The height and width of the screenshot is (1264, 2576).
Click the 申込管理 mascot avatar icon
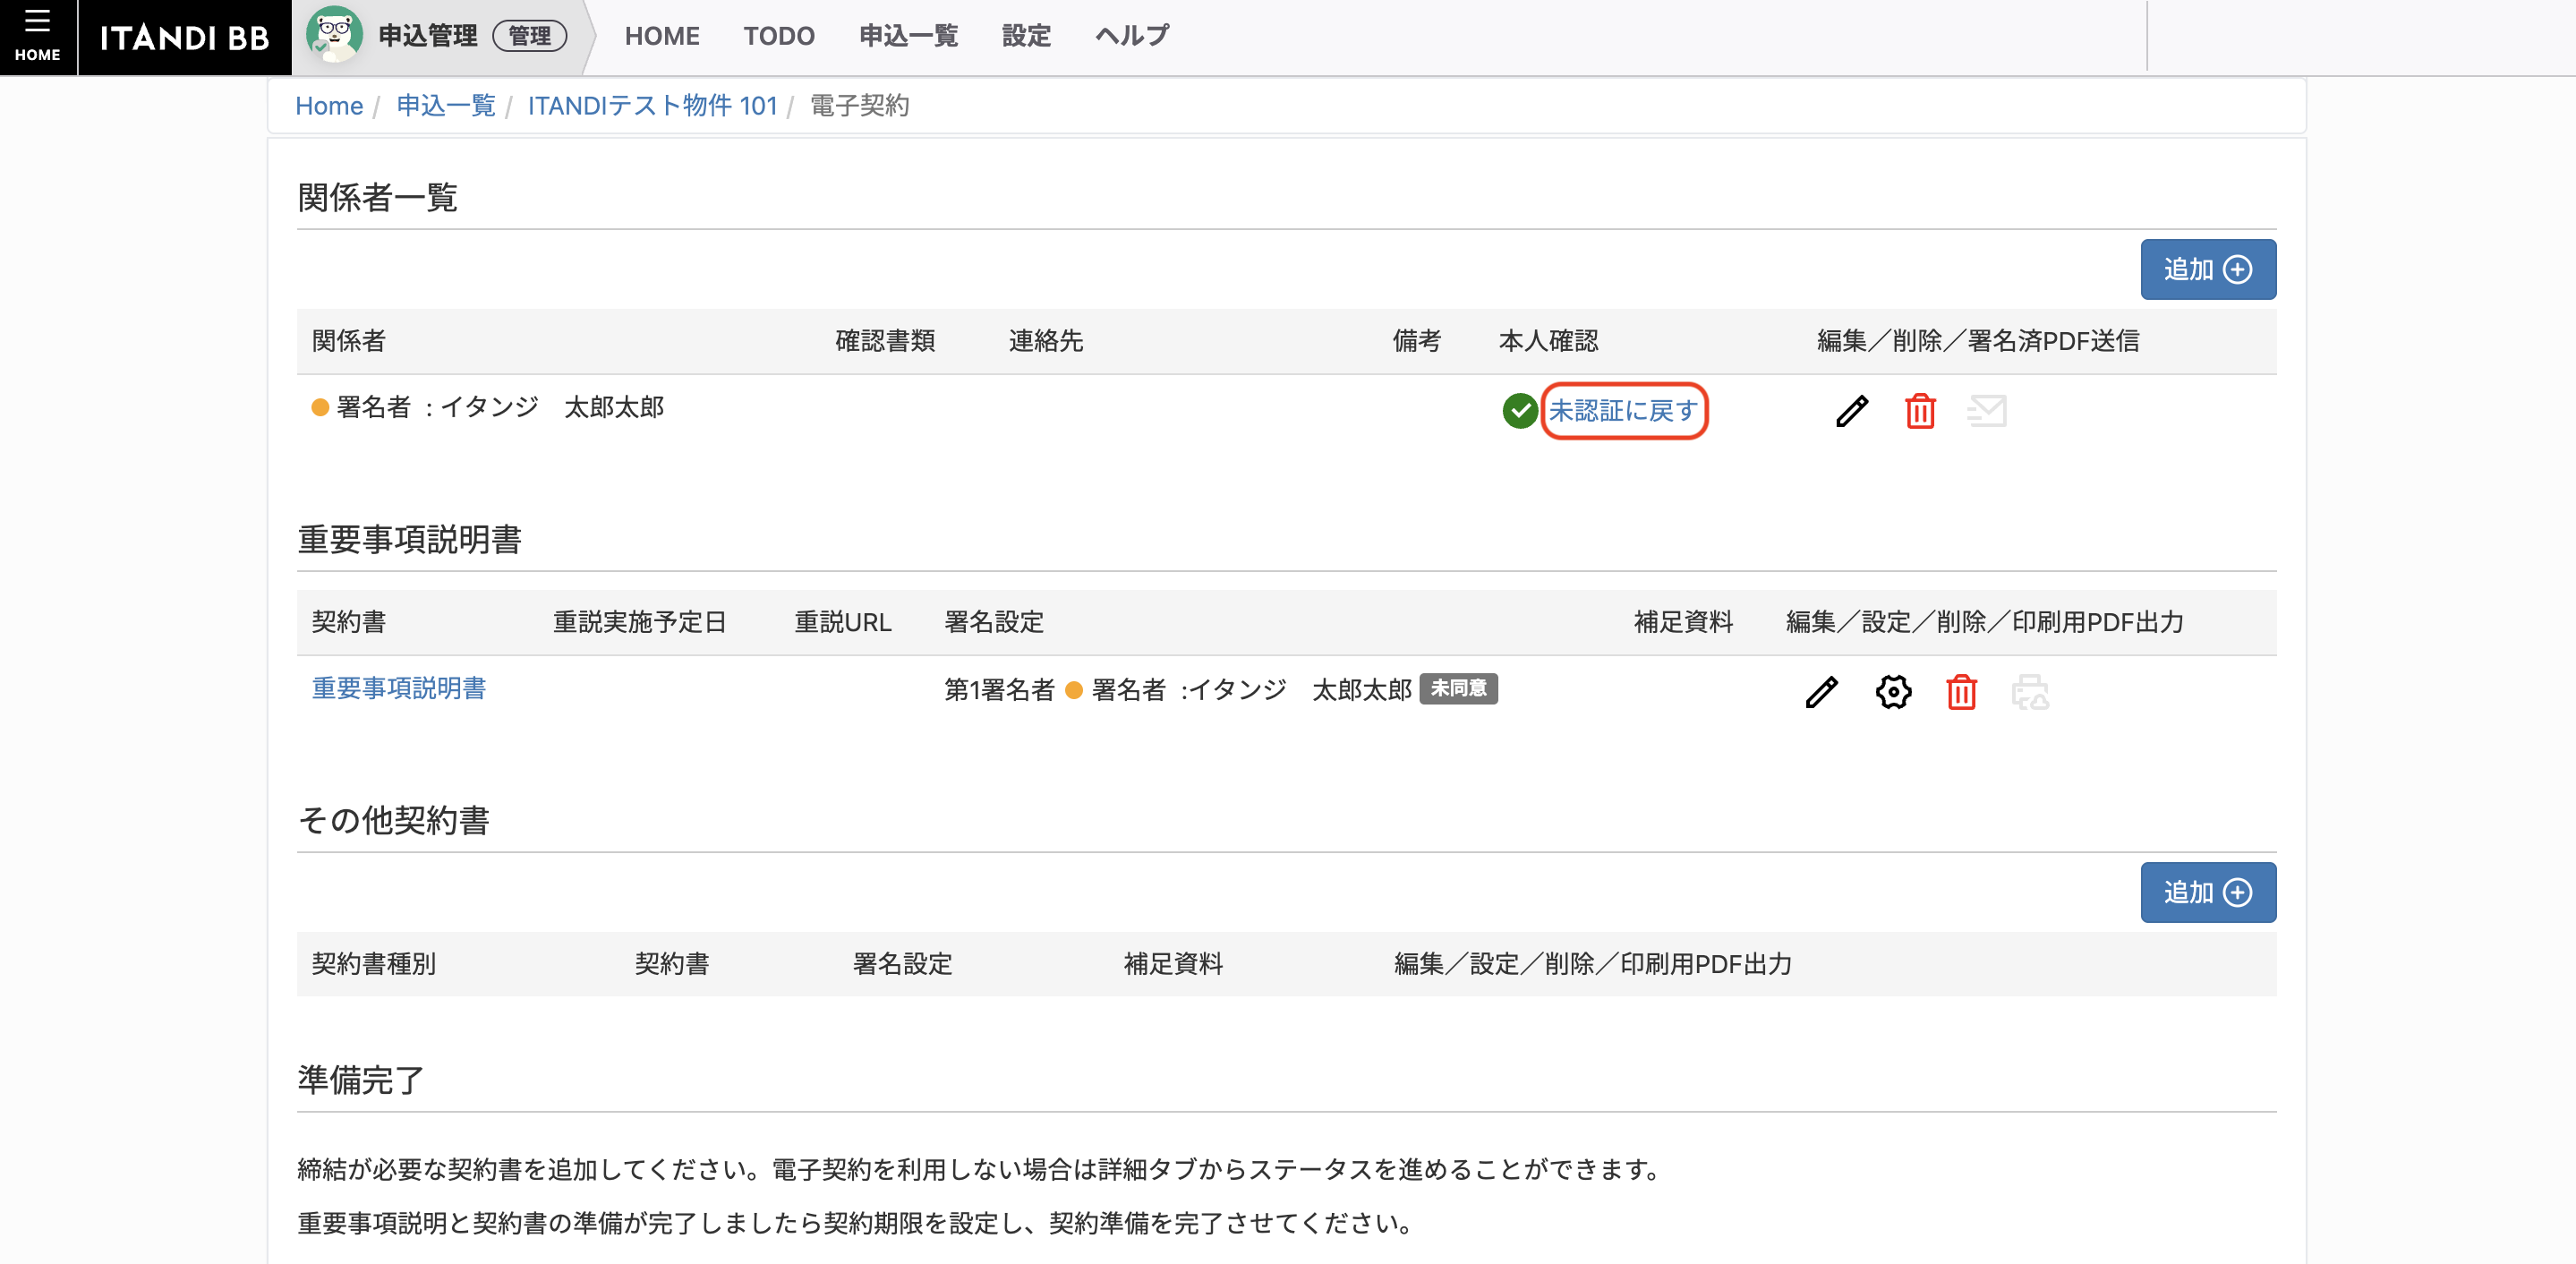334,36
